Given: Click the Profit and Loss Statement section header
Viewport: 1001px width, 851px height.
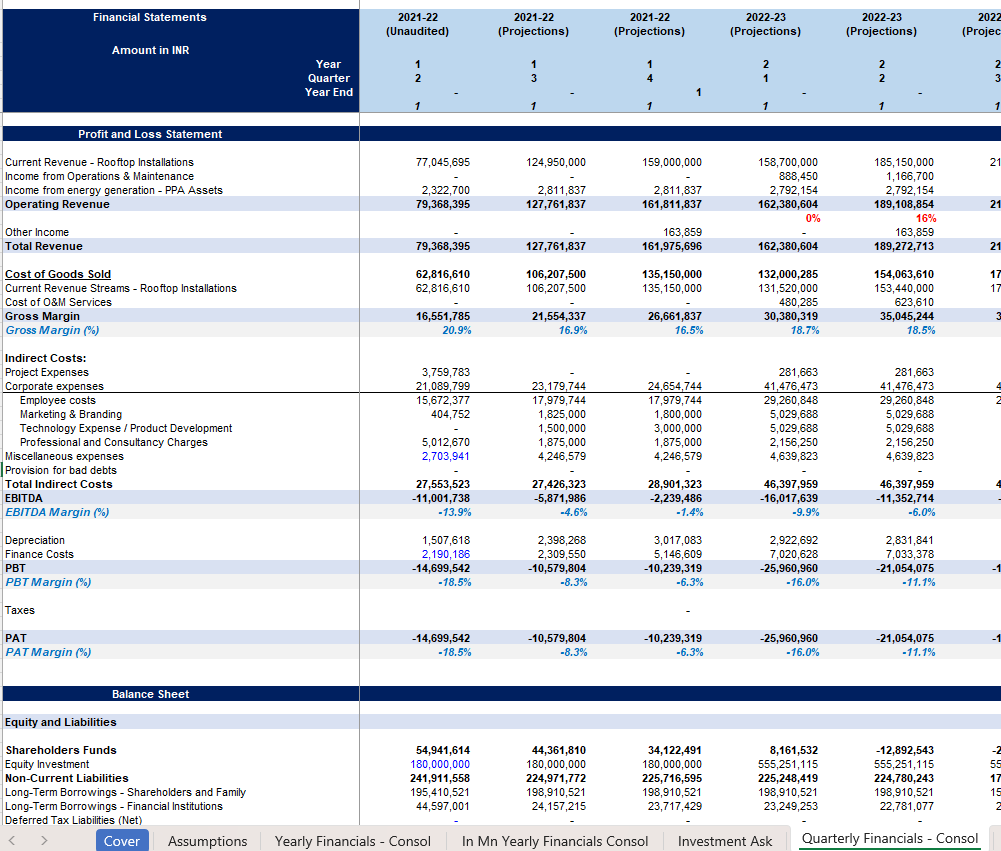Looking at the screenshot, I should 150,134.
